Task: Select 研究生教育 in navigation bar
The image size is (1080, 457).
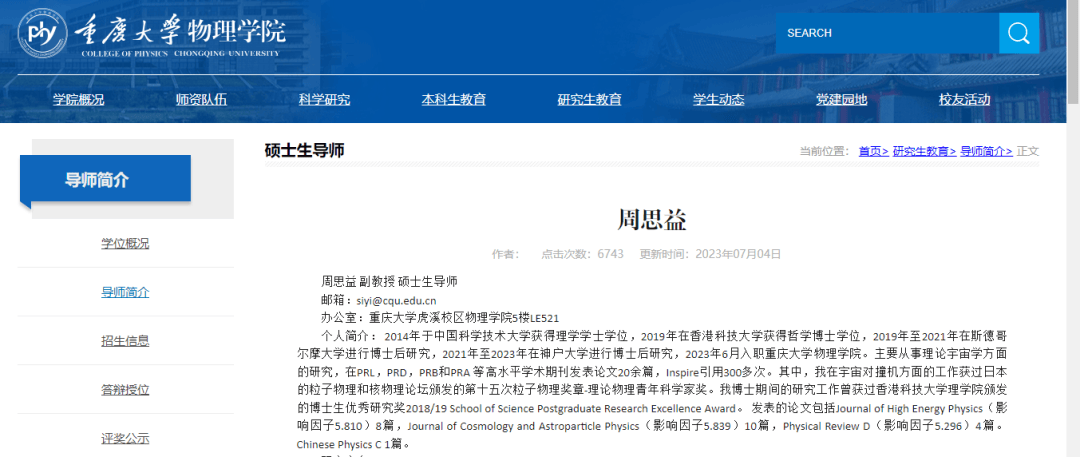Action: [x=589, y=99]
